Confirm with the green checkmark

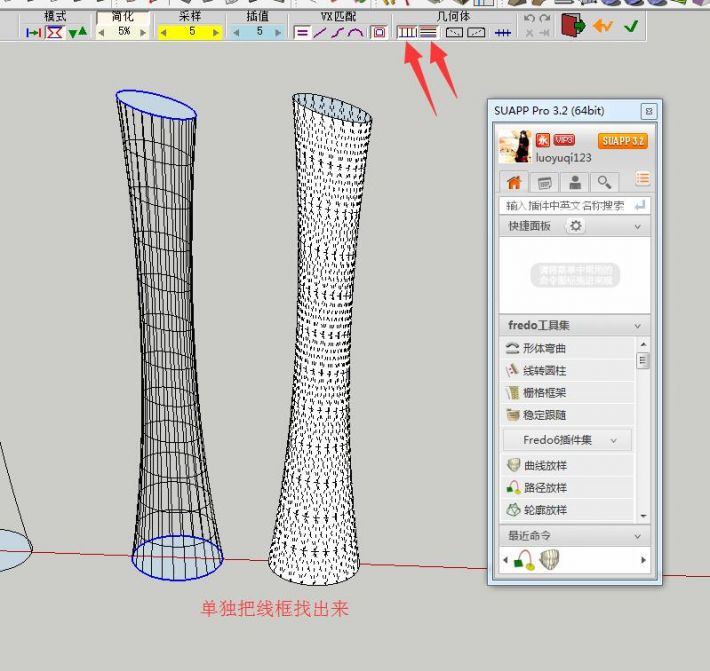[631, 26]
